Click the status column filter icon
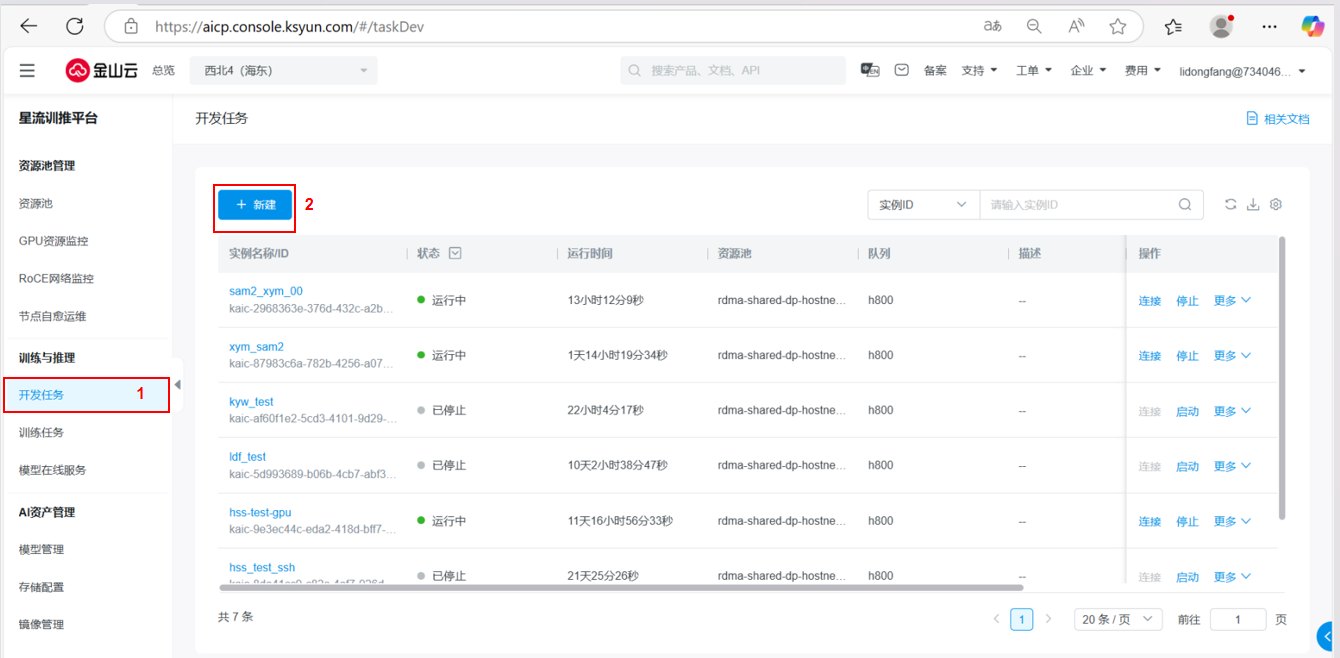This screenshot has height=658, width=1340. coord(456,254)
